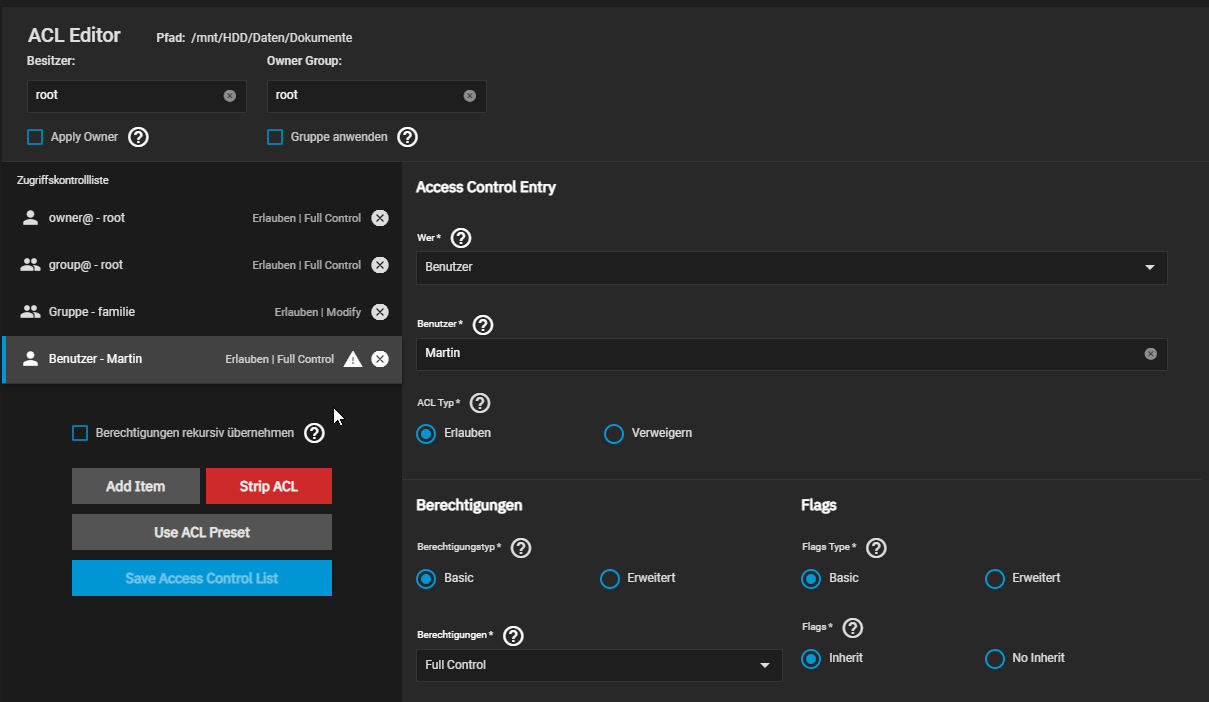1209x702 pixels.
Task: Clear the Martin user field
Action: pyautogui.click(x=1150, y=354)
